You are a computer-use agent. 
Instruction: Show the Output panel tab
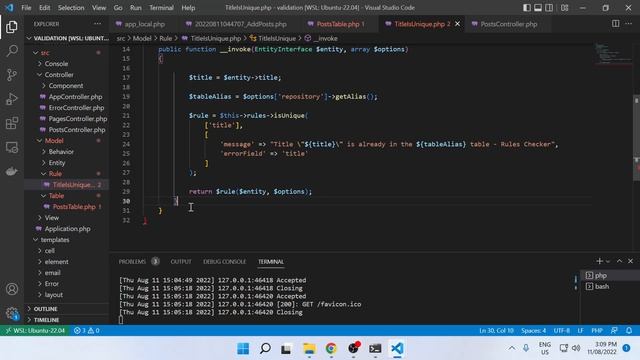click(181, 261)
